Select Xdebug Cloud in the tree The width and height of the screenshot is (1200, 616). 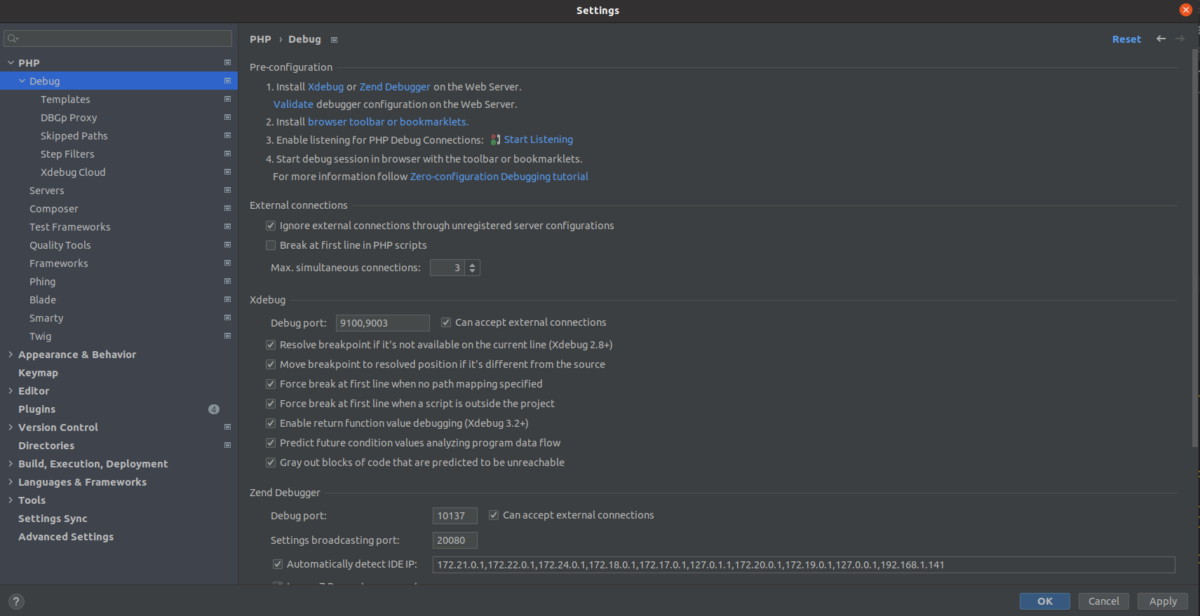point(73,172)
